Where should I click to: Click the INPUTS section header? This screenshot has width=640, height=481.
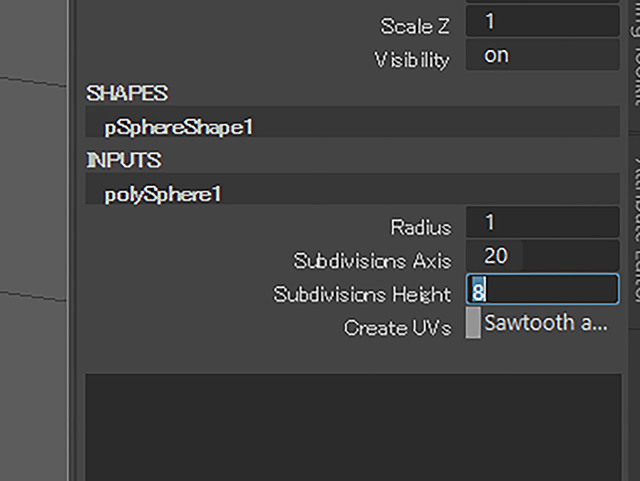(x=124, y=160)
